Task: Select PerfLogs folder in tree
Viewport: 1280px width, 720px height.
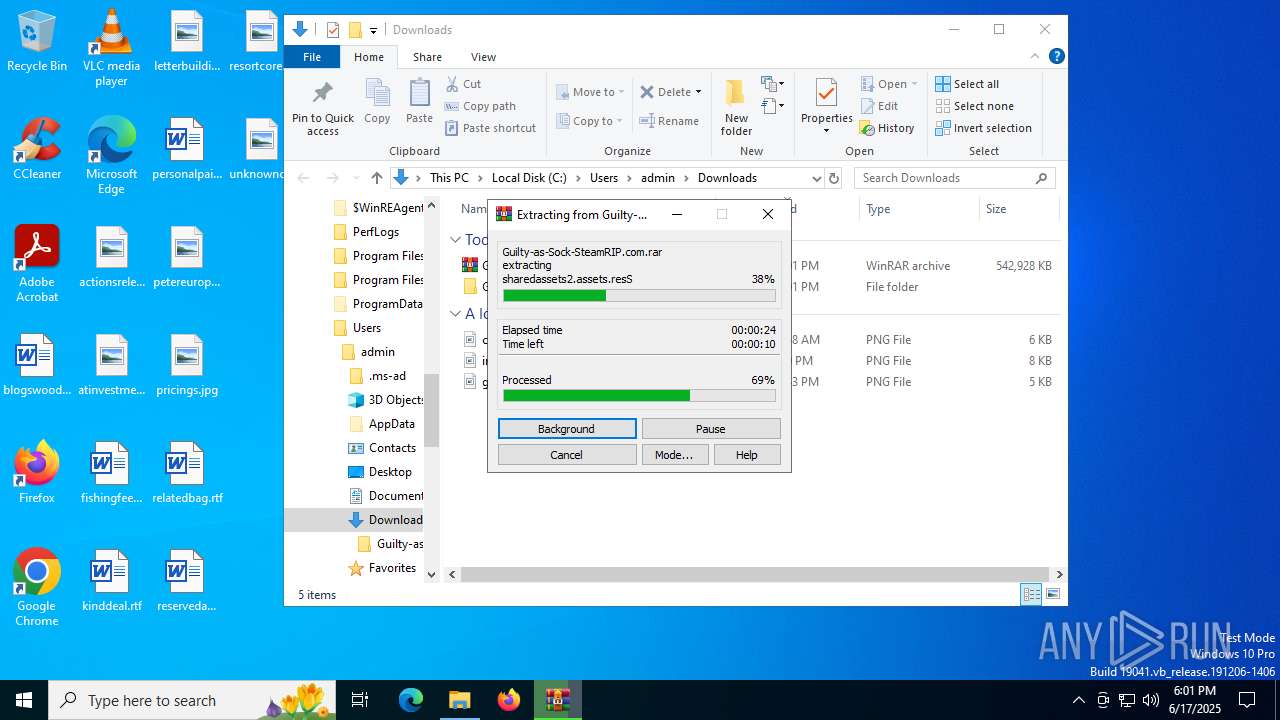Action: click(x=366, y=232)
